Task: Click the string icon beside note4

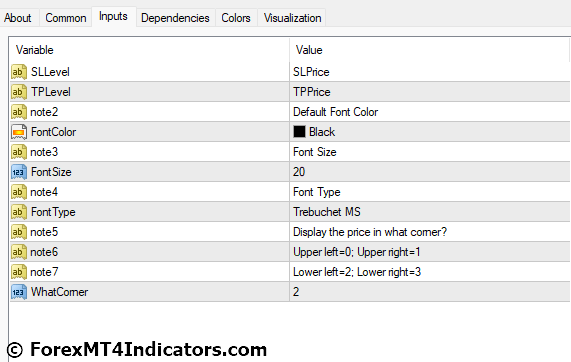Action: pos(19,192)
